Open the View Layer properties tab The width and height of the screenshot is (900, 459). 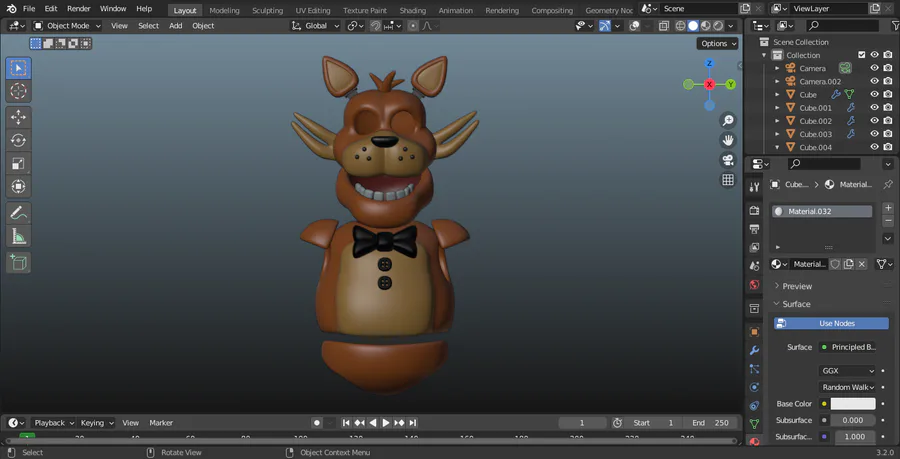pos(754,247)
